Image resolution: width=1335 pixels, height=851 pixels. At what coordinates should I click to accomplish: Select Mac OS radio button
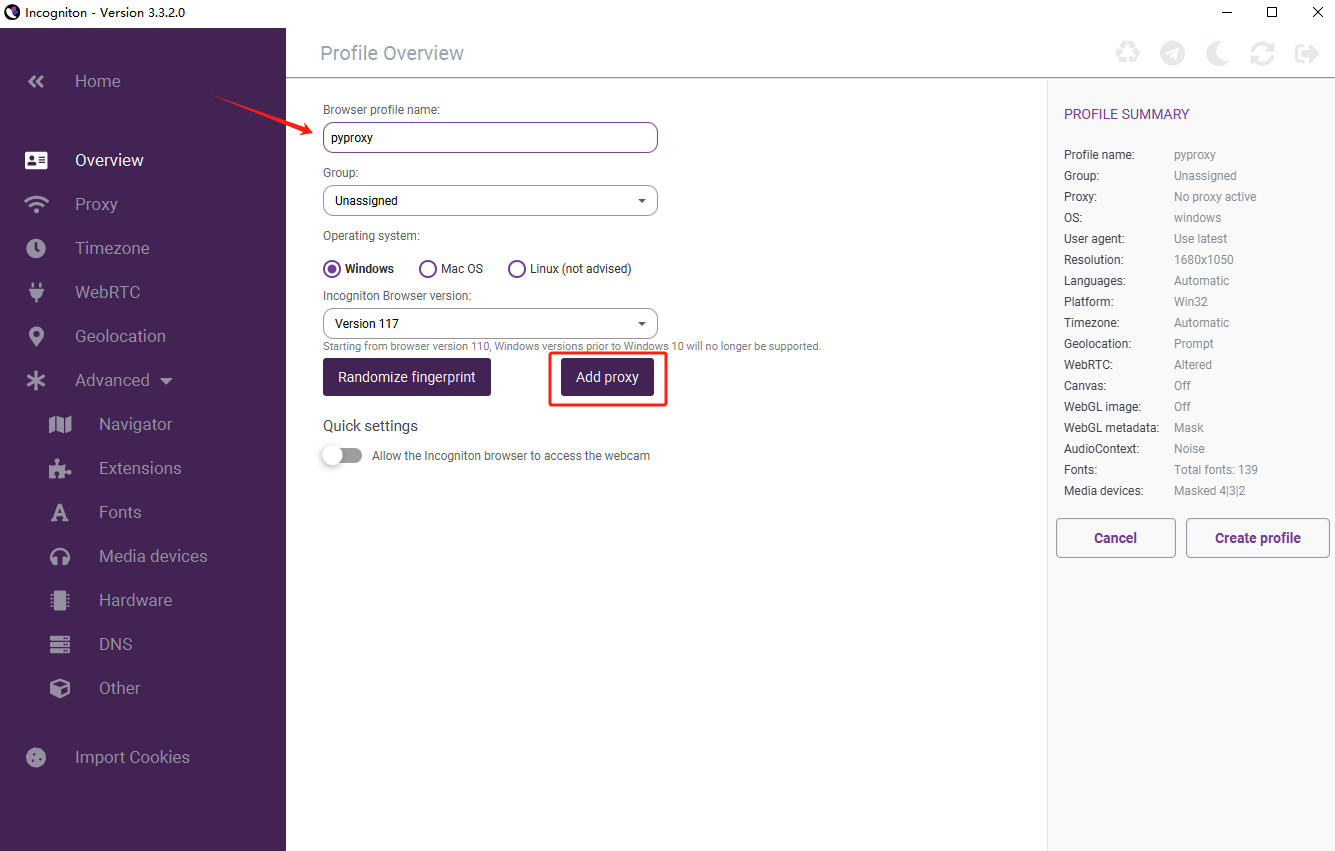428,269
